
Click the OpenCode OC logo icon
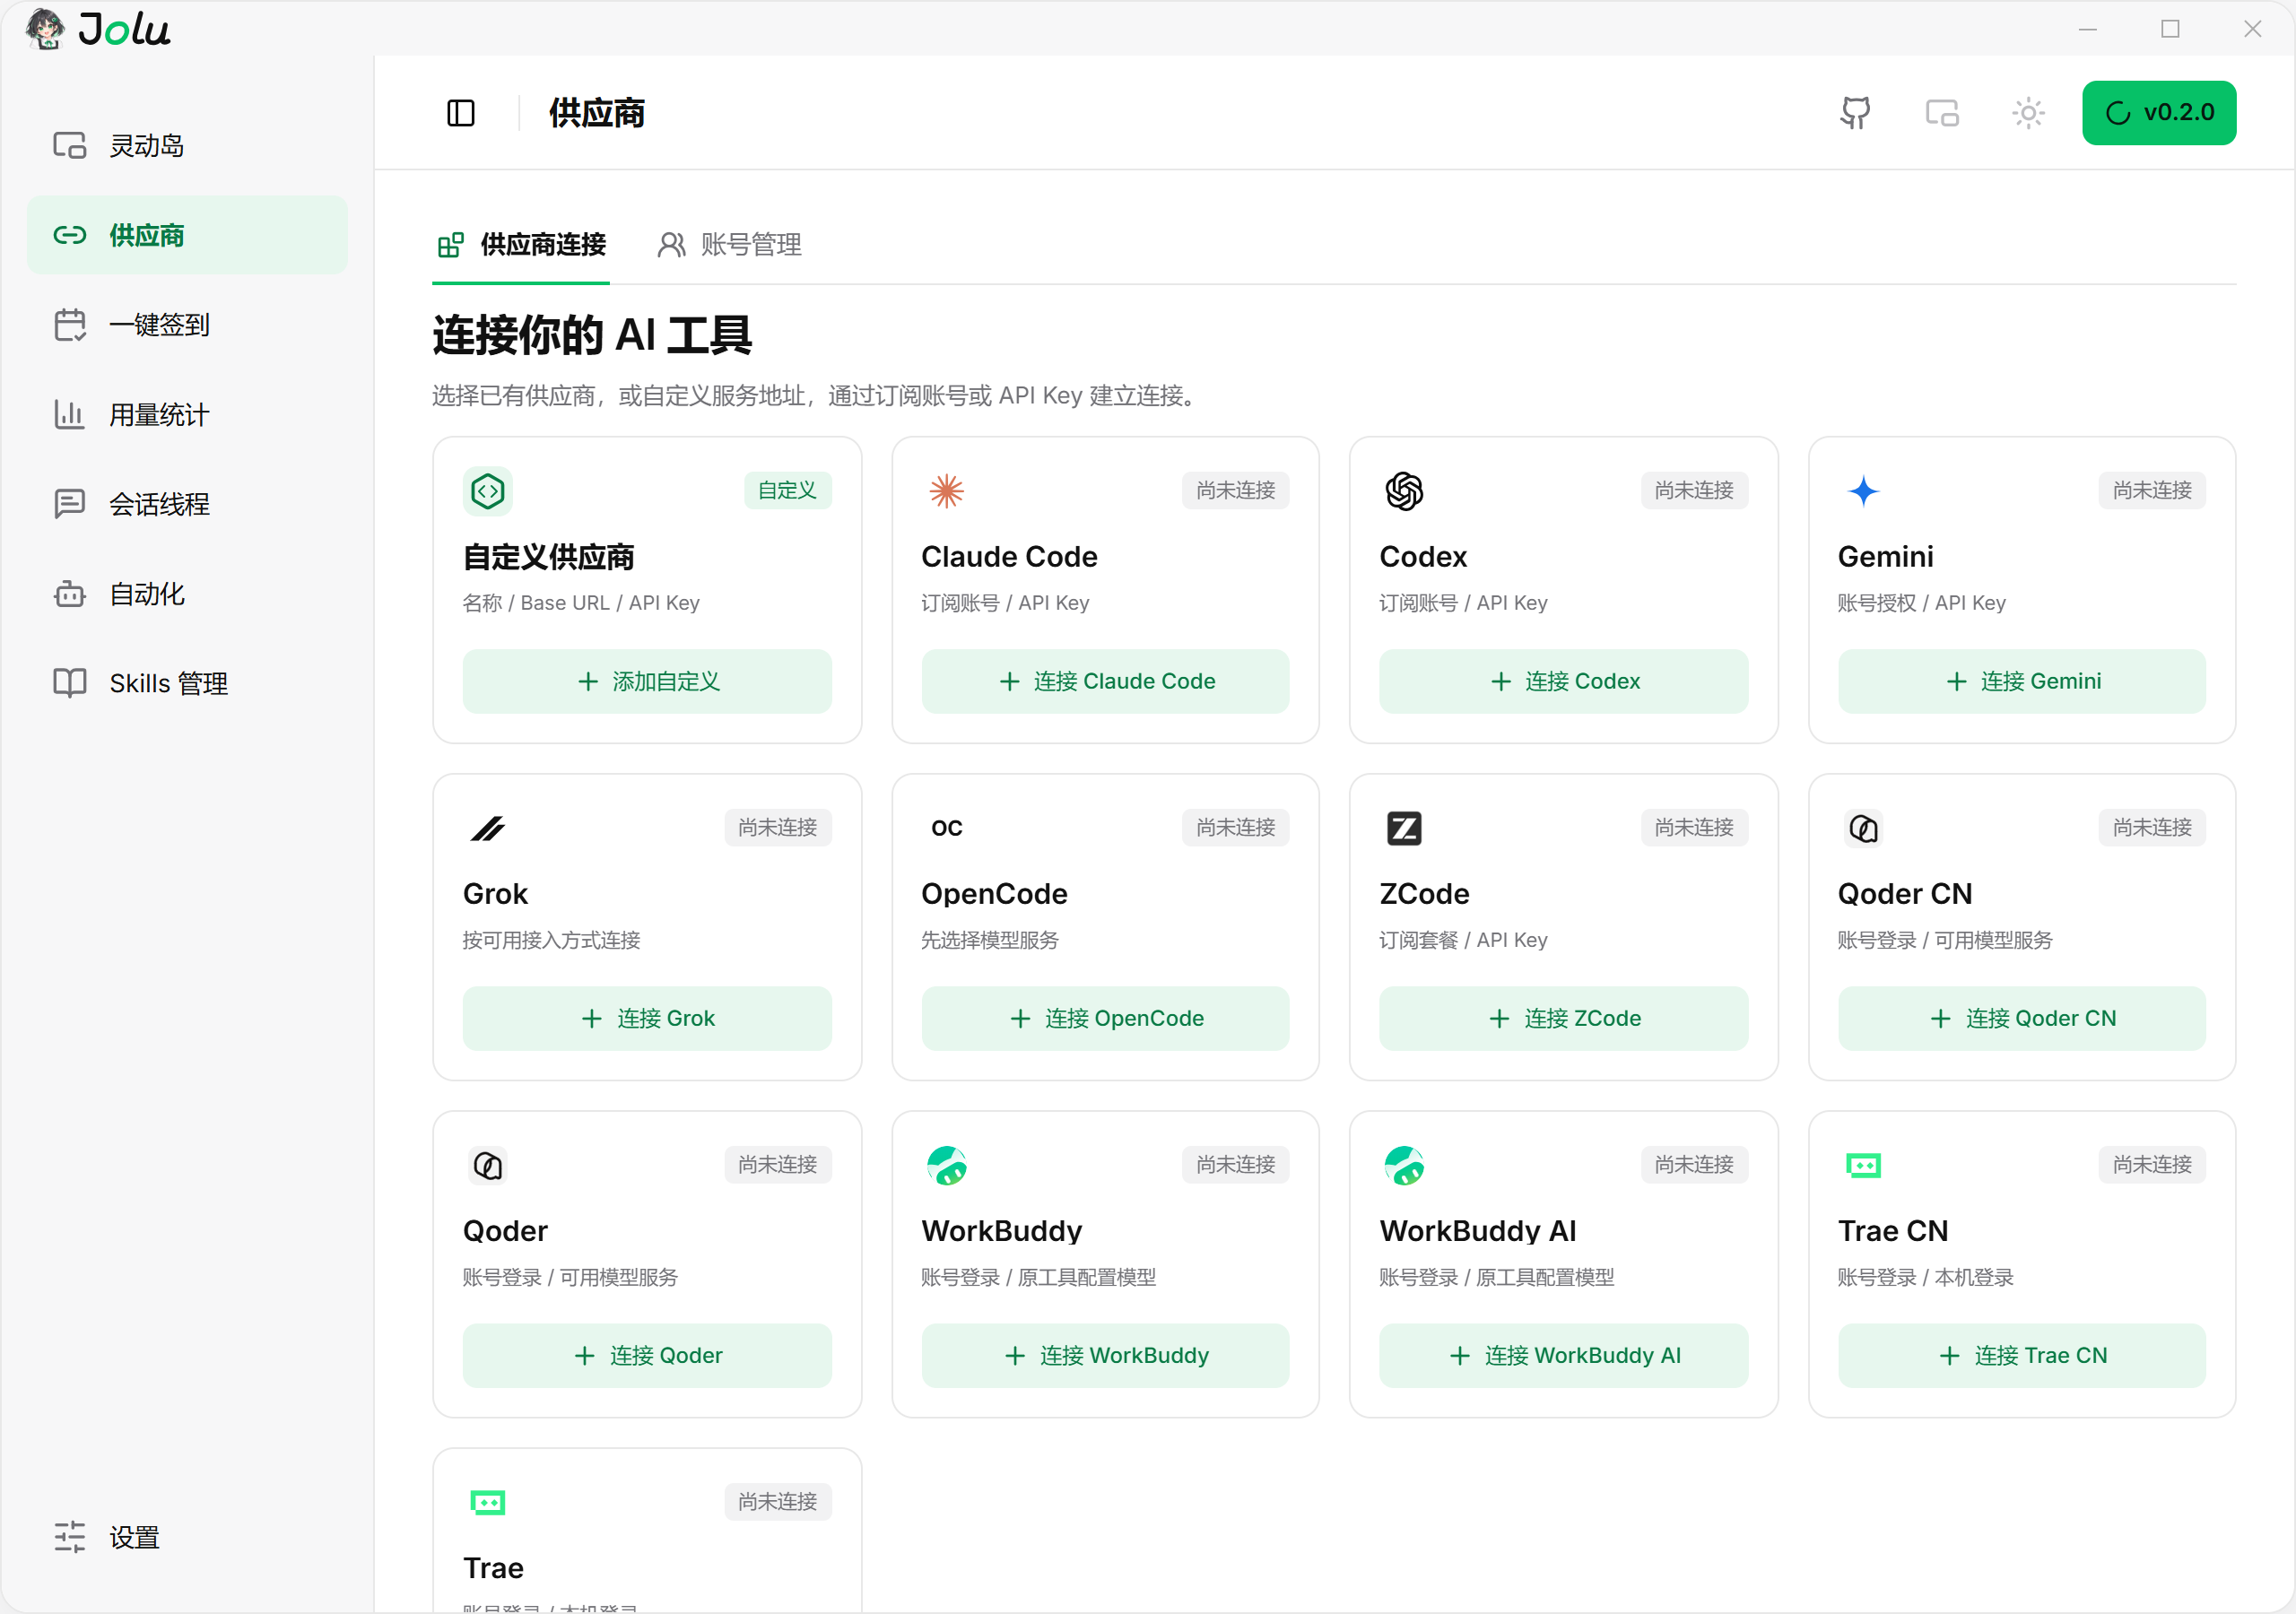click(x=946, y=828)
